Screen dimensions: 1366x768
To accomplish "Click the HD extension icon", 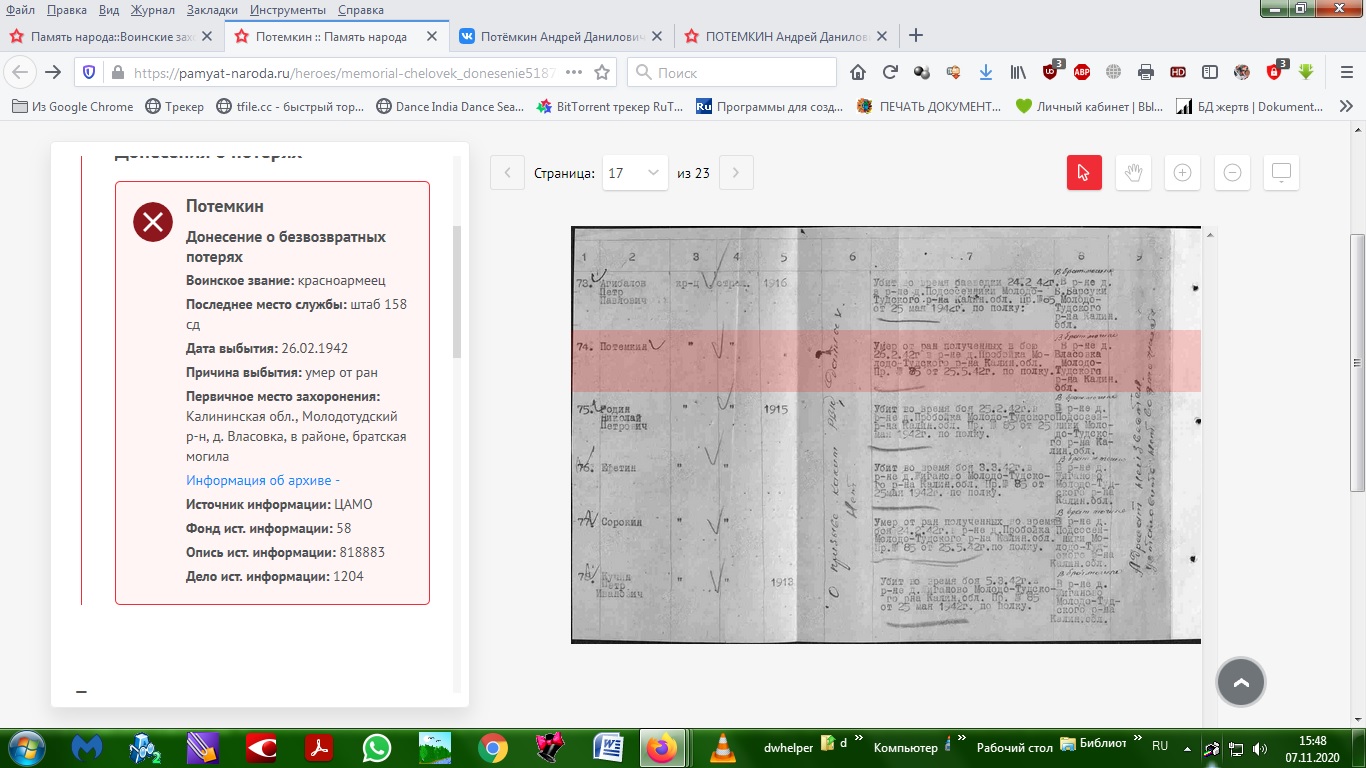I will click(x=1178, y=72).
